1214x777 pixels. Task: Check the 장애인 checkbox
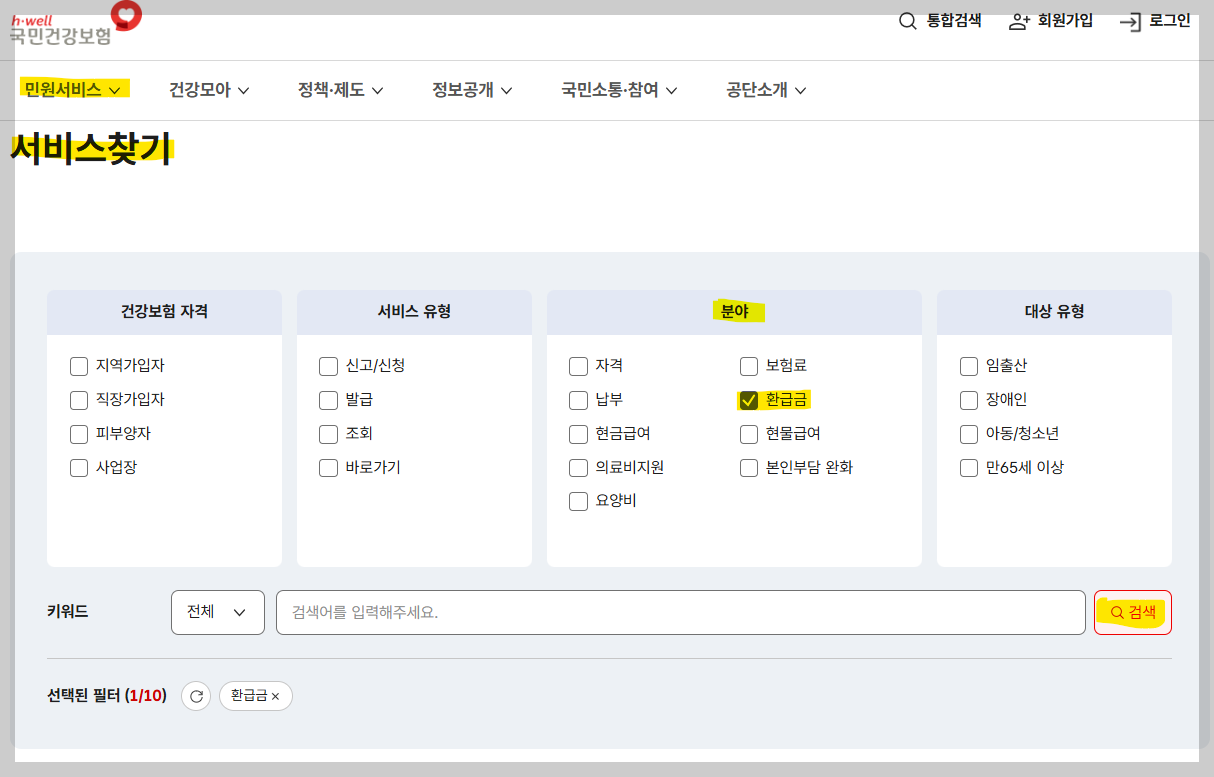pyautogui.click(x=968, y=400)
